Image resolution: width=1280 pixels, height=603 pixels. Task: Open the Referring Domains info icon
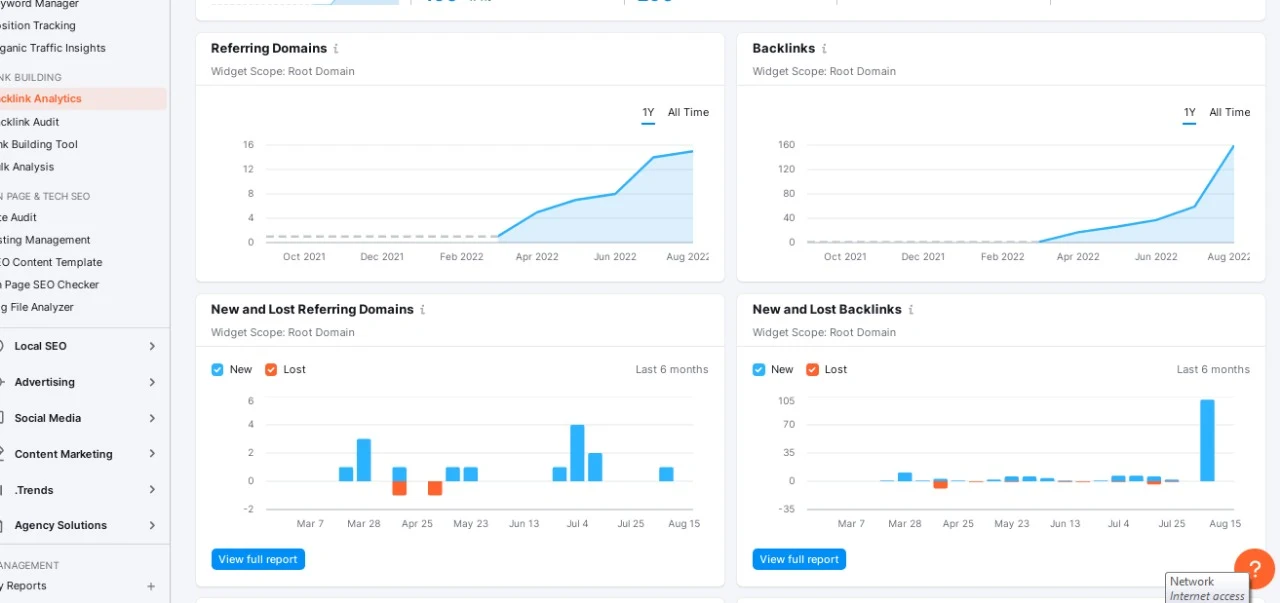[336, 48]
